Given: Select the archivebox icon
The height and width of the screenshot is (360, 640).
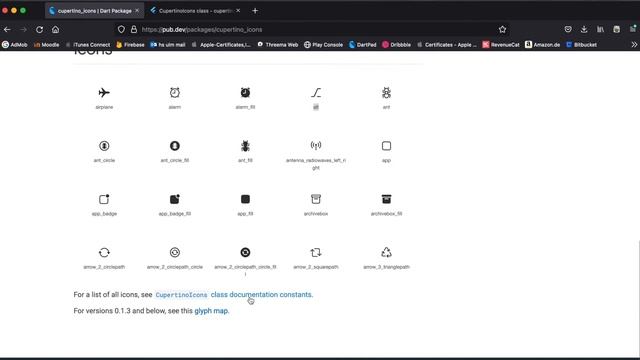Looking at the screenshot, I should (x=316, y=199).
